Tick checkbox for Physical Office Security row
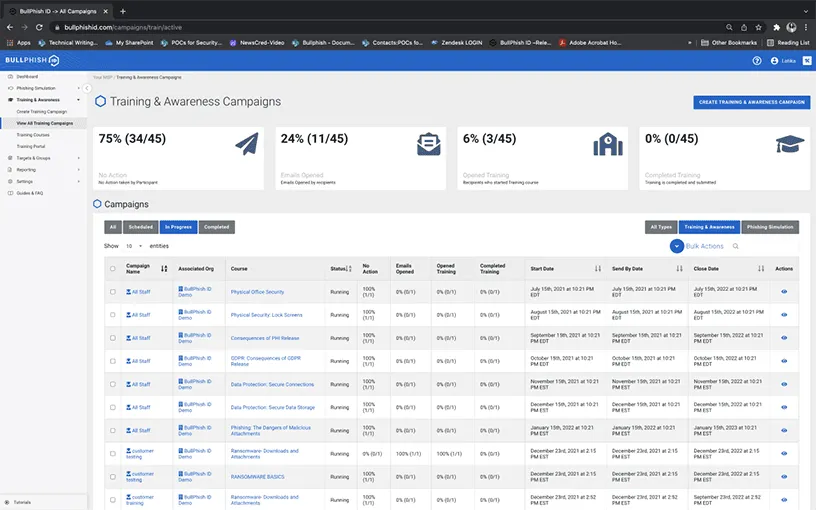816x510 pixels. click(112, 292)
